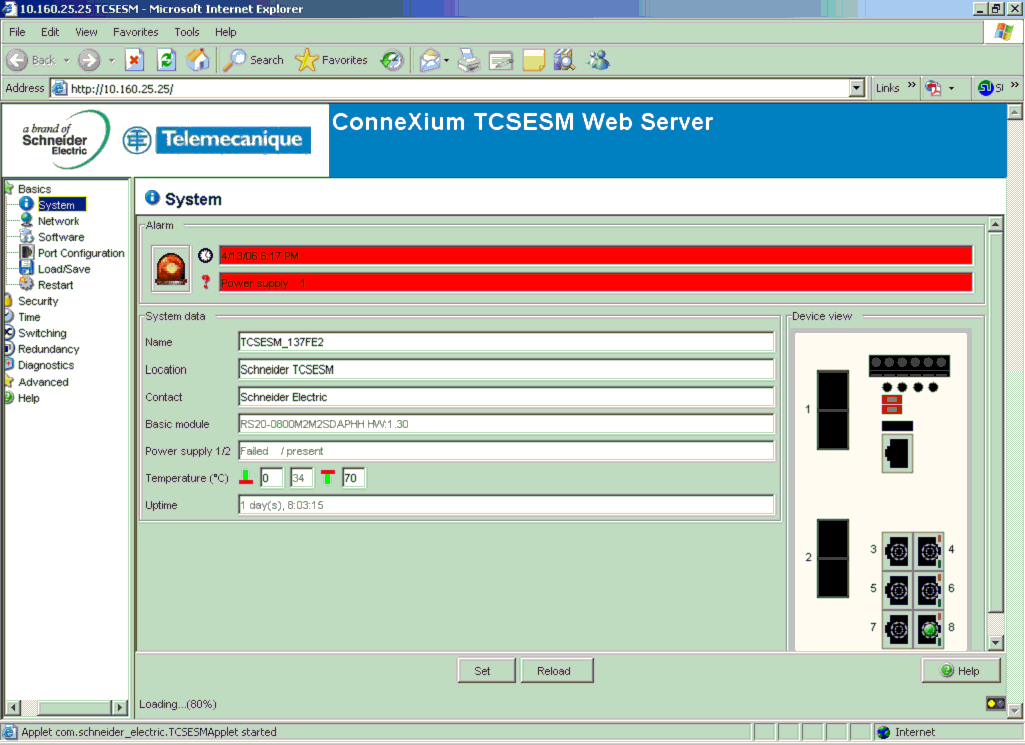Open the Back button history dropdown arrow

[67, 61]
